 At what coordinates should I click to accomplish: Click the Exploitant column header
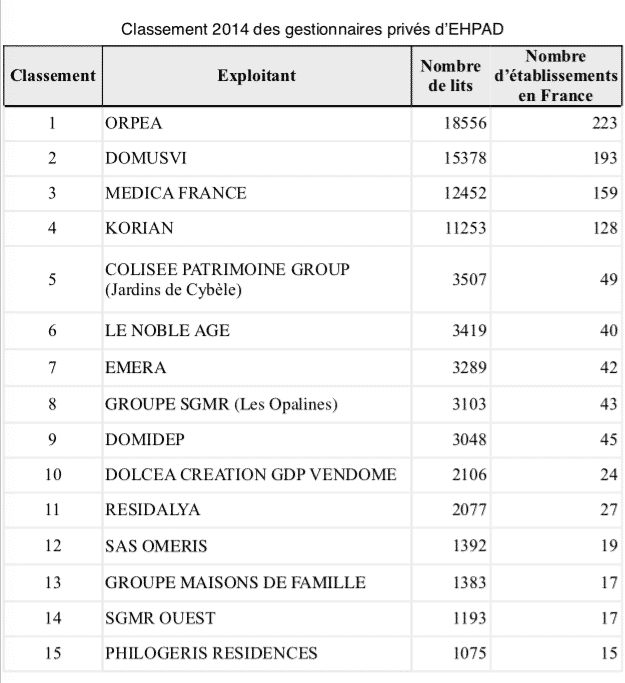[256, 75]
